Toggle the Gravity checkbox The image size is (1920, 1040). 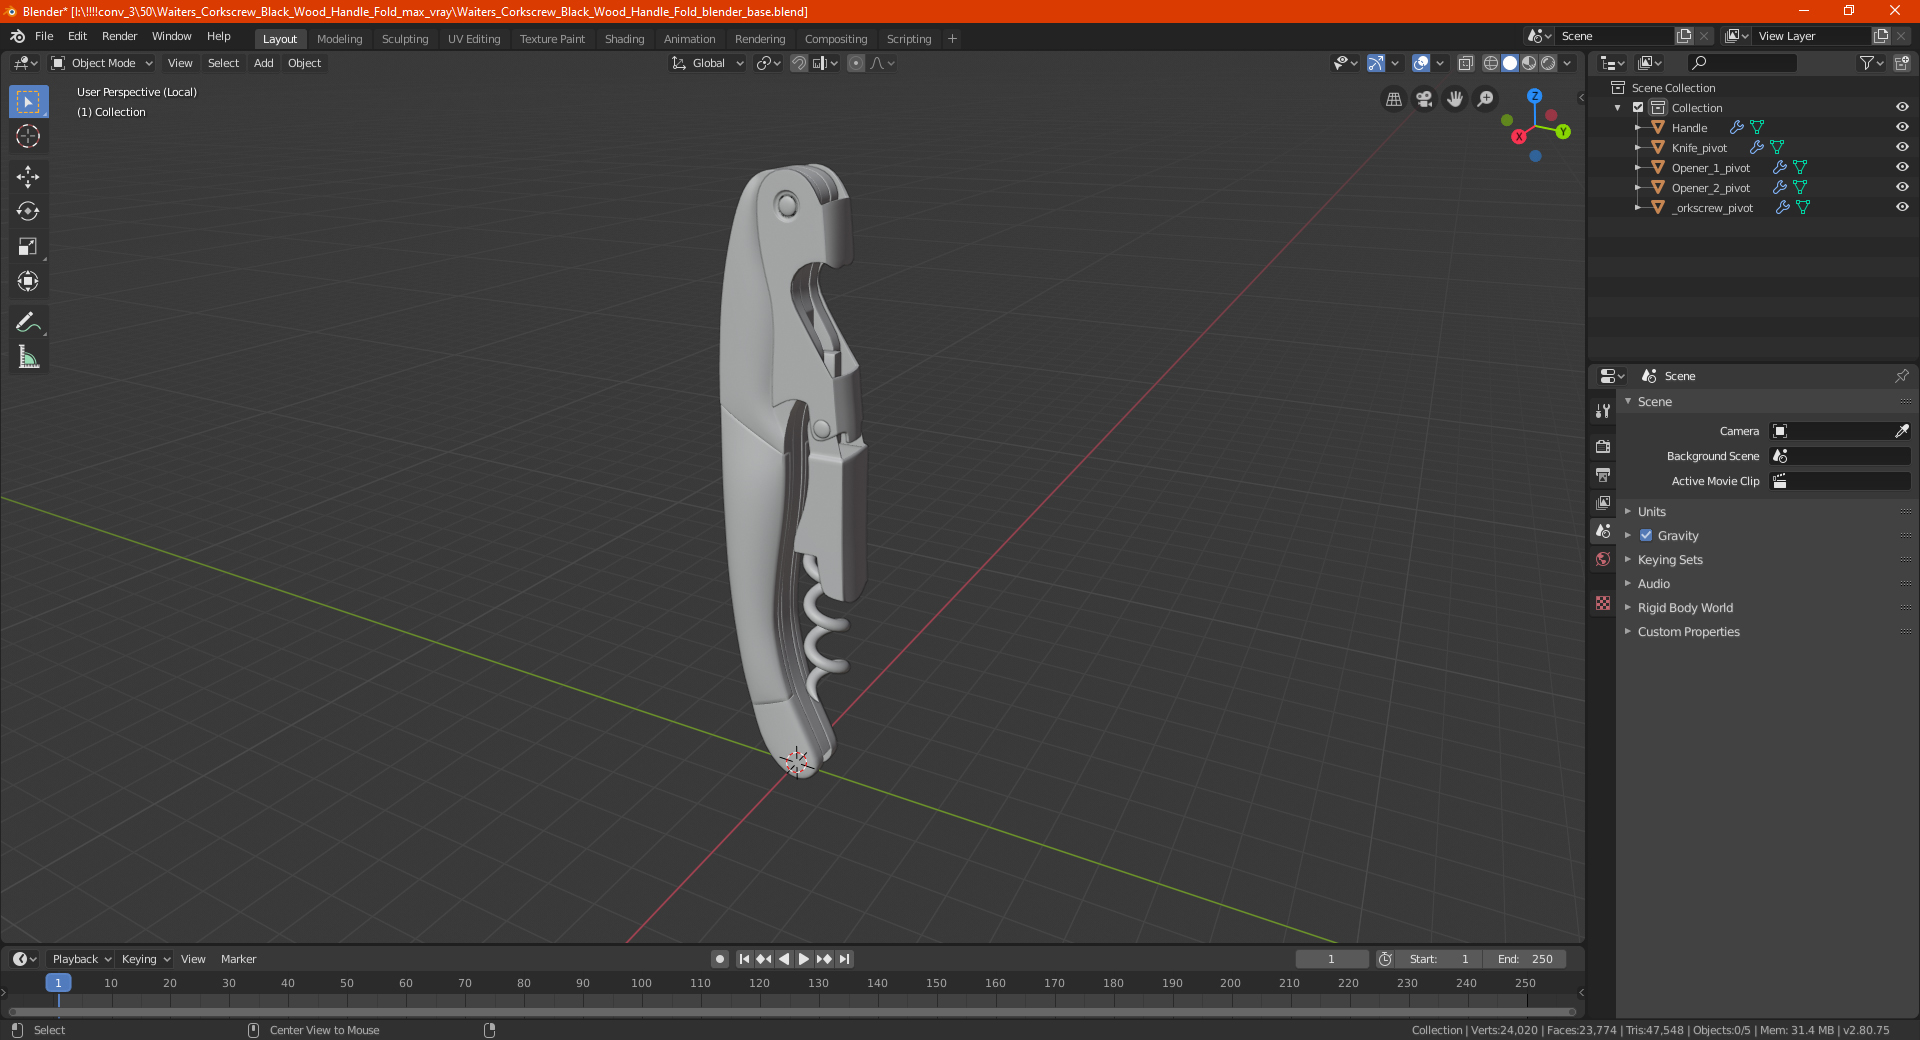(x=1646, y=535)
